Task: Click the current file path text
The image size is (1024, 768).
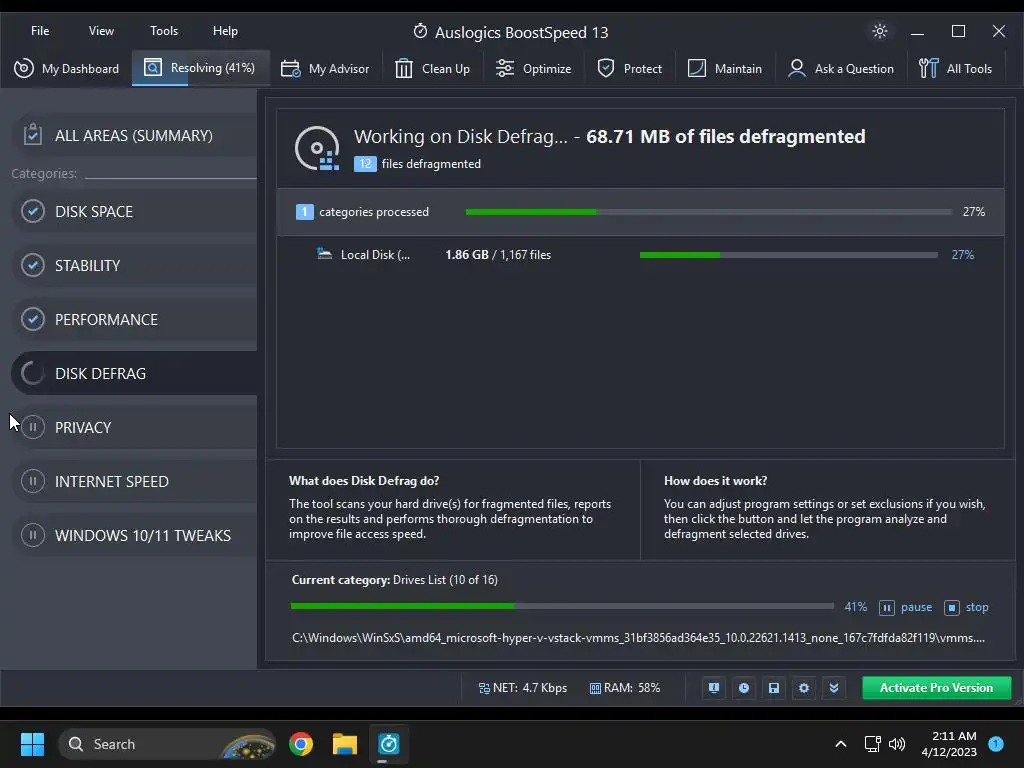Action: (x=638, y=637)
